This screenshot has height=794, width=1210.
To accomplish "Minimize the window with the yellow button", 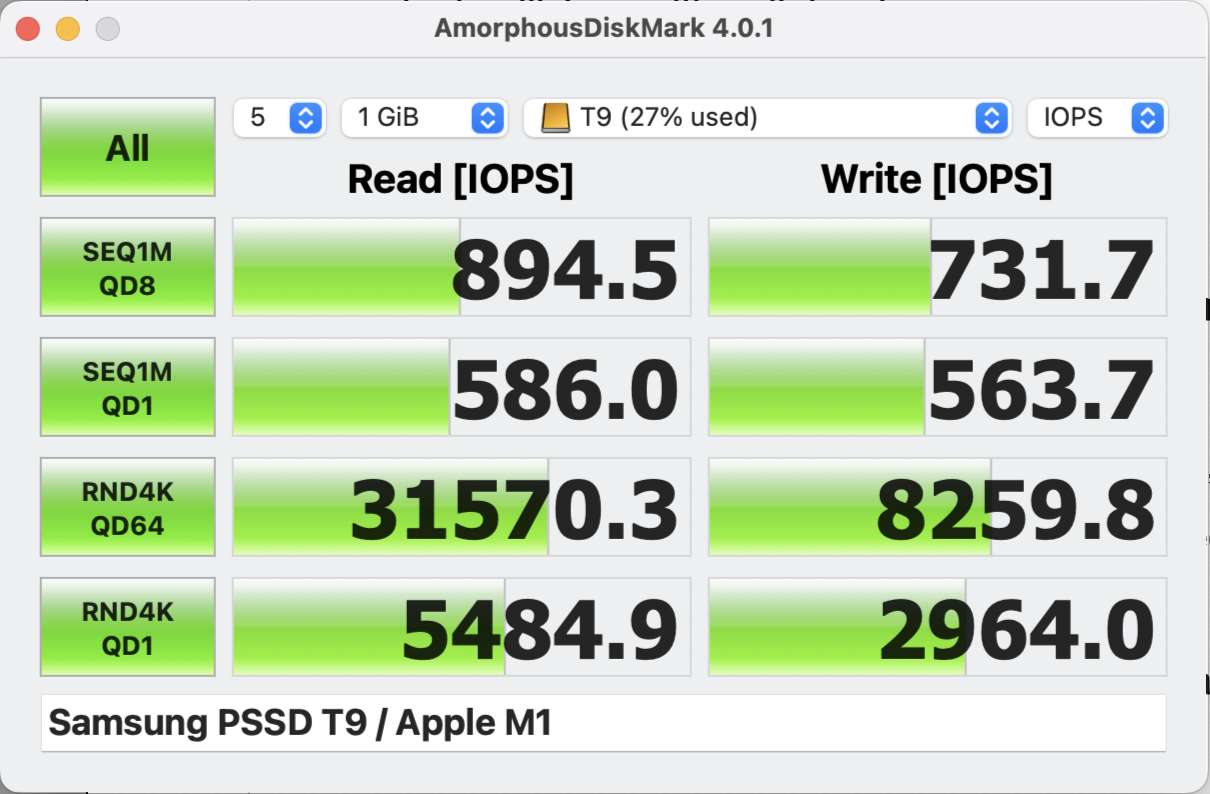I will click(68, 29).
